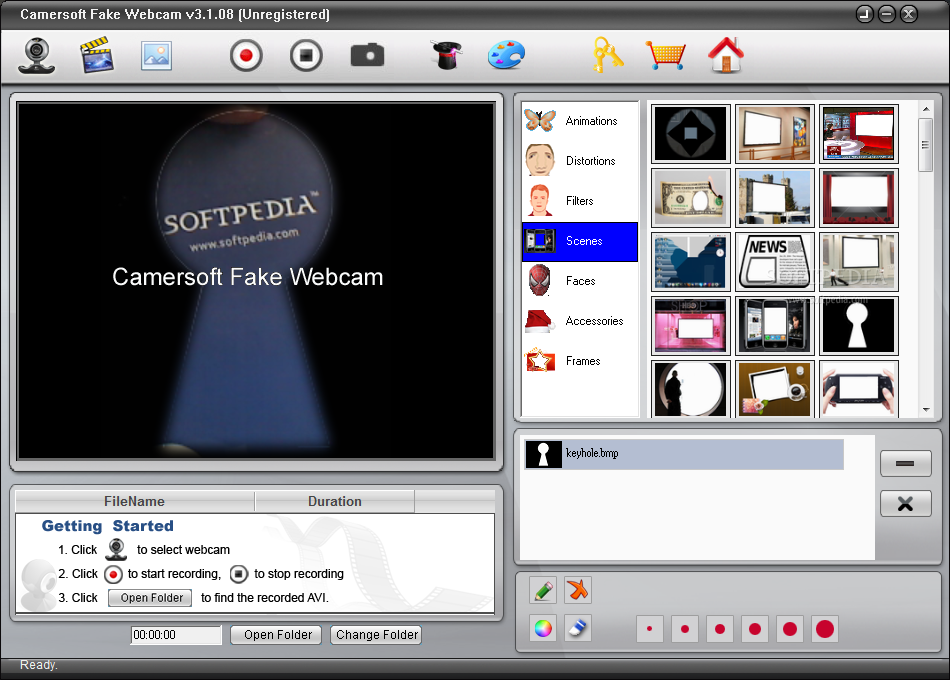Take a snapshot with the camera icon
The image size is (950, 680).
[367, 56]
